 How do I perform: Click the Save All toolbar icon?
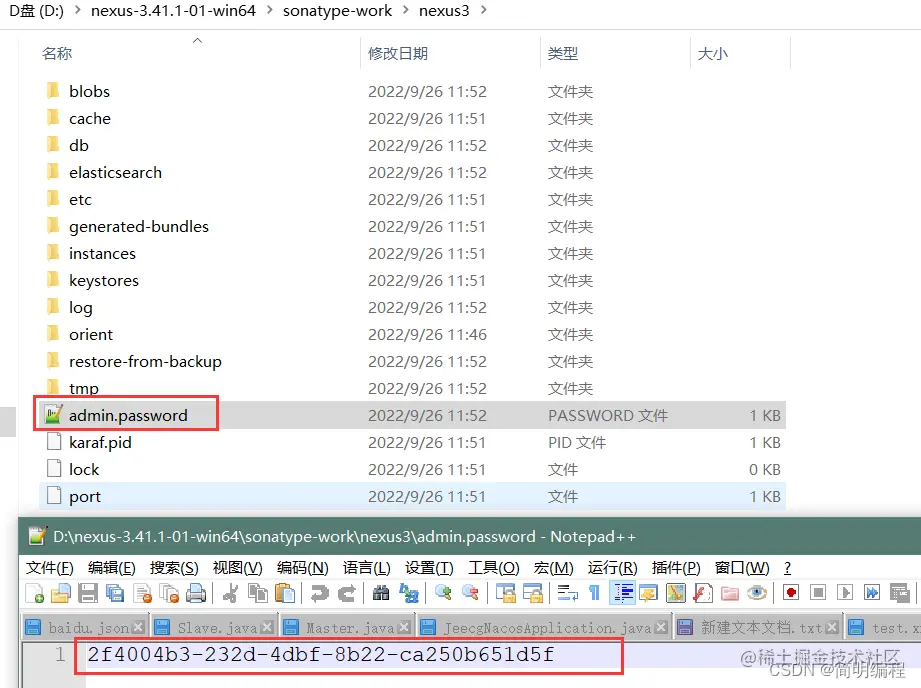115,593
